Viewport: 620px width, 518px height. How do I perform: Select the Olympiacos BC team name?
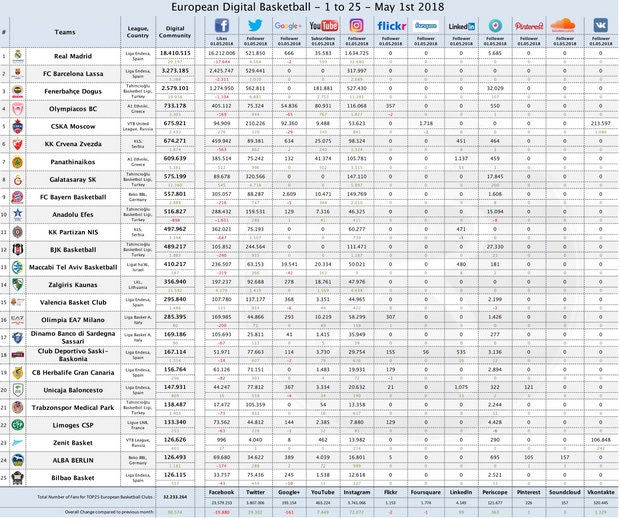pyautogui.click(x=73, y=109)
